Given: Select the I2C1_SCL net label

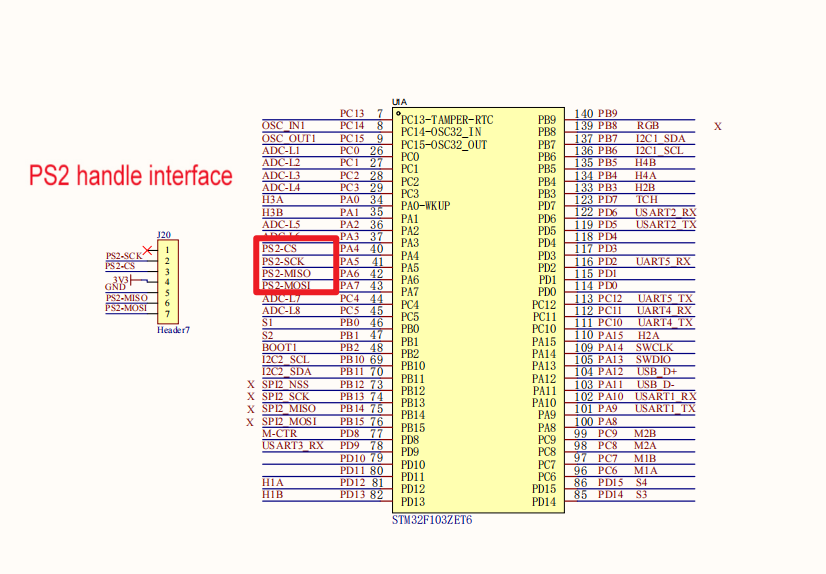Looking at the screenshot, I should (659, 151).
